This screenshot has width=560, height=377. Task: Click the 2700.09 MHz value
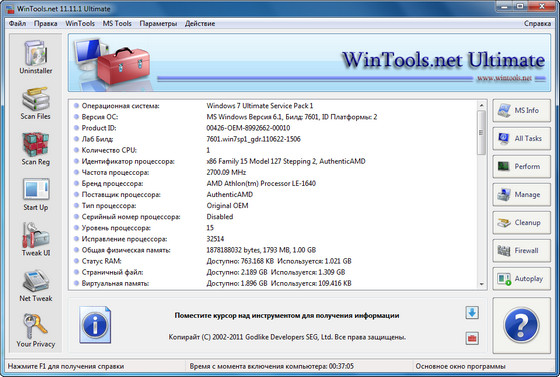point(226,172)
